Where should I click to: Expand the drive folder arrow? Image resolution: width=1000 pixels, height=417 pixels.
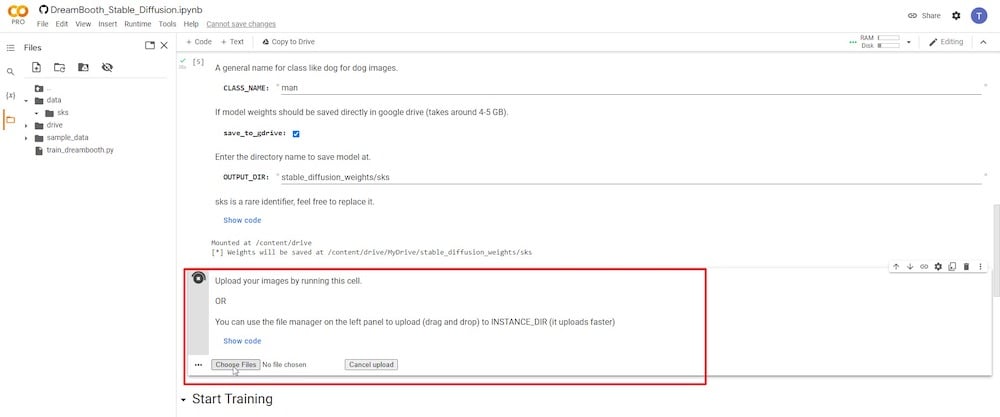[26, 126]
